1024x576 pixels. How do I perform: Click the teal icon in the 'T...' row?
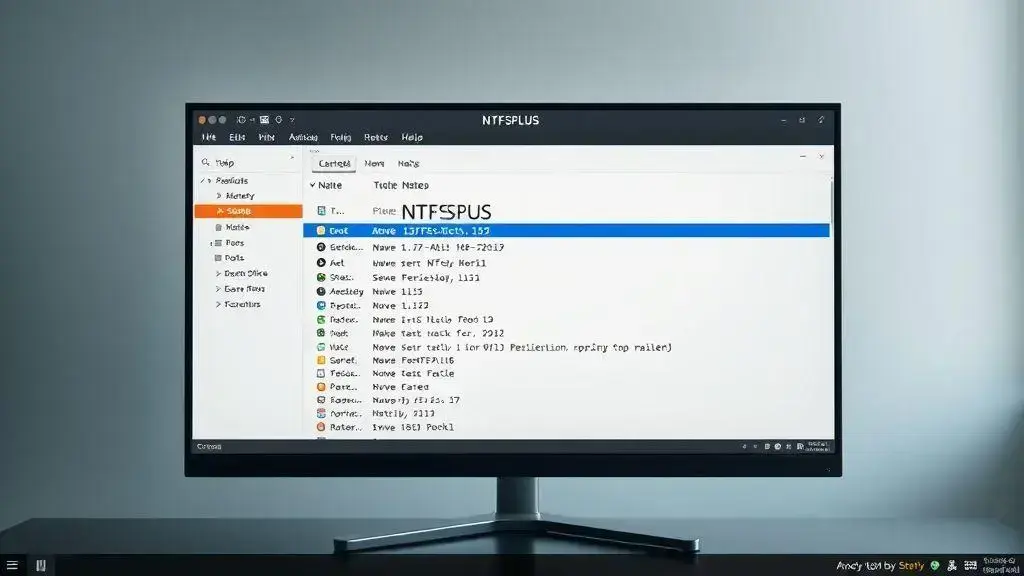click(x=321, y=211)
